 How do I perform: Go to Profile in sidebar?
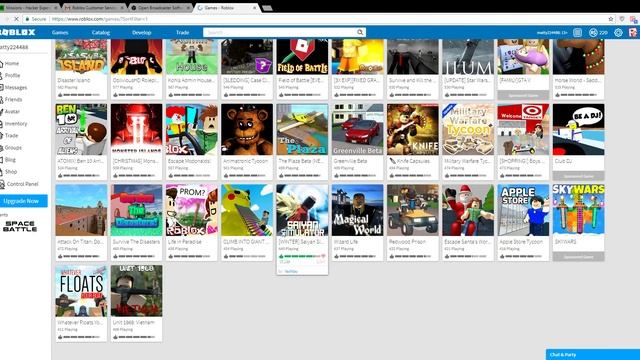click(12, 76)
